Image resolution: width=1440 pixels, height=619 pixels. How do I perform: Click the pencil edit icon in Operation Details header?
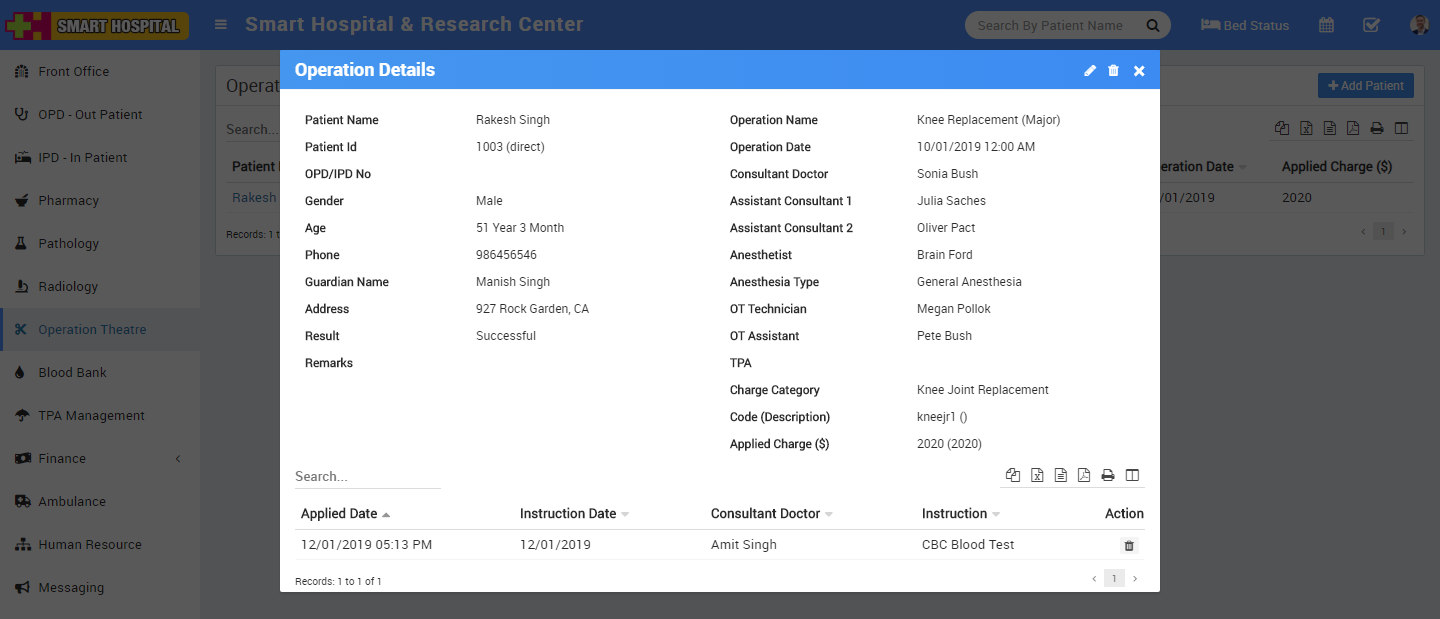1090,71
